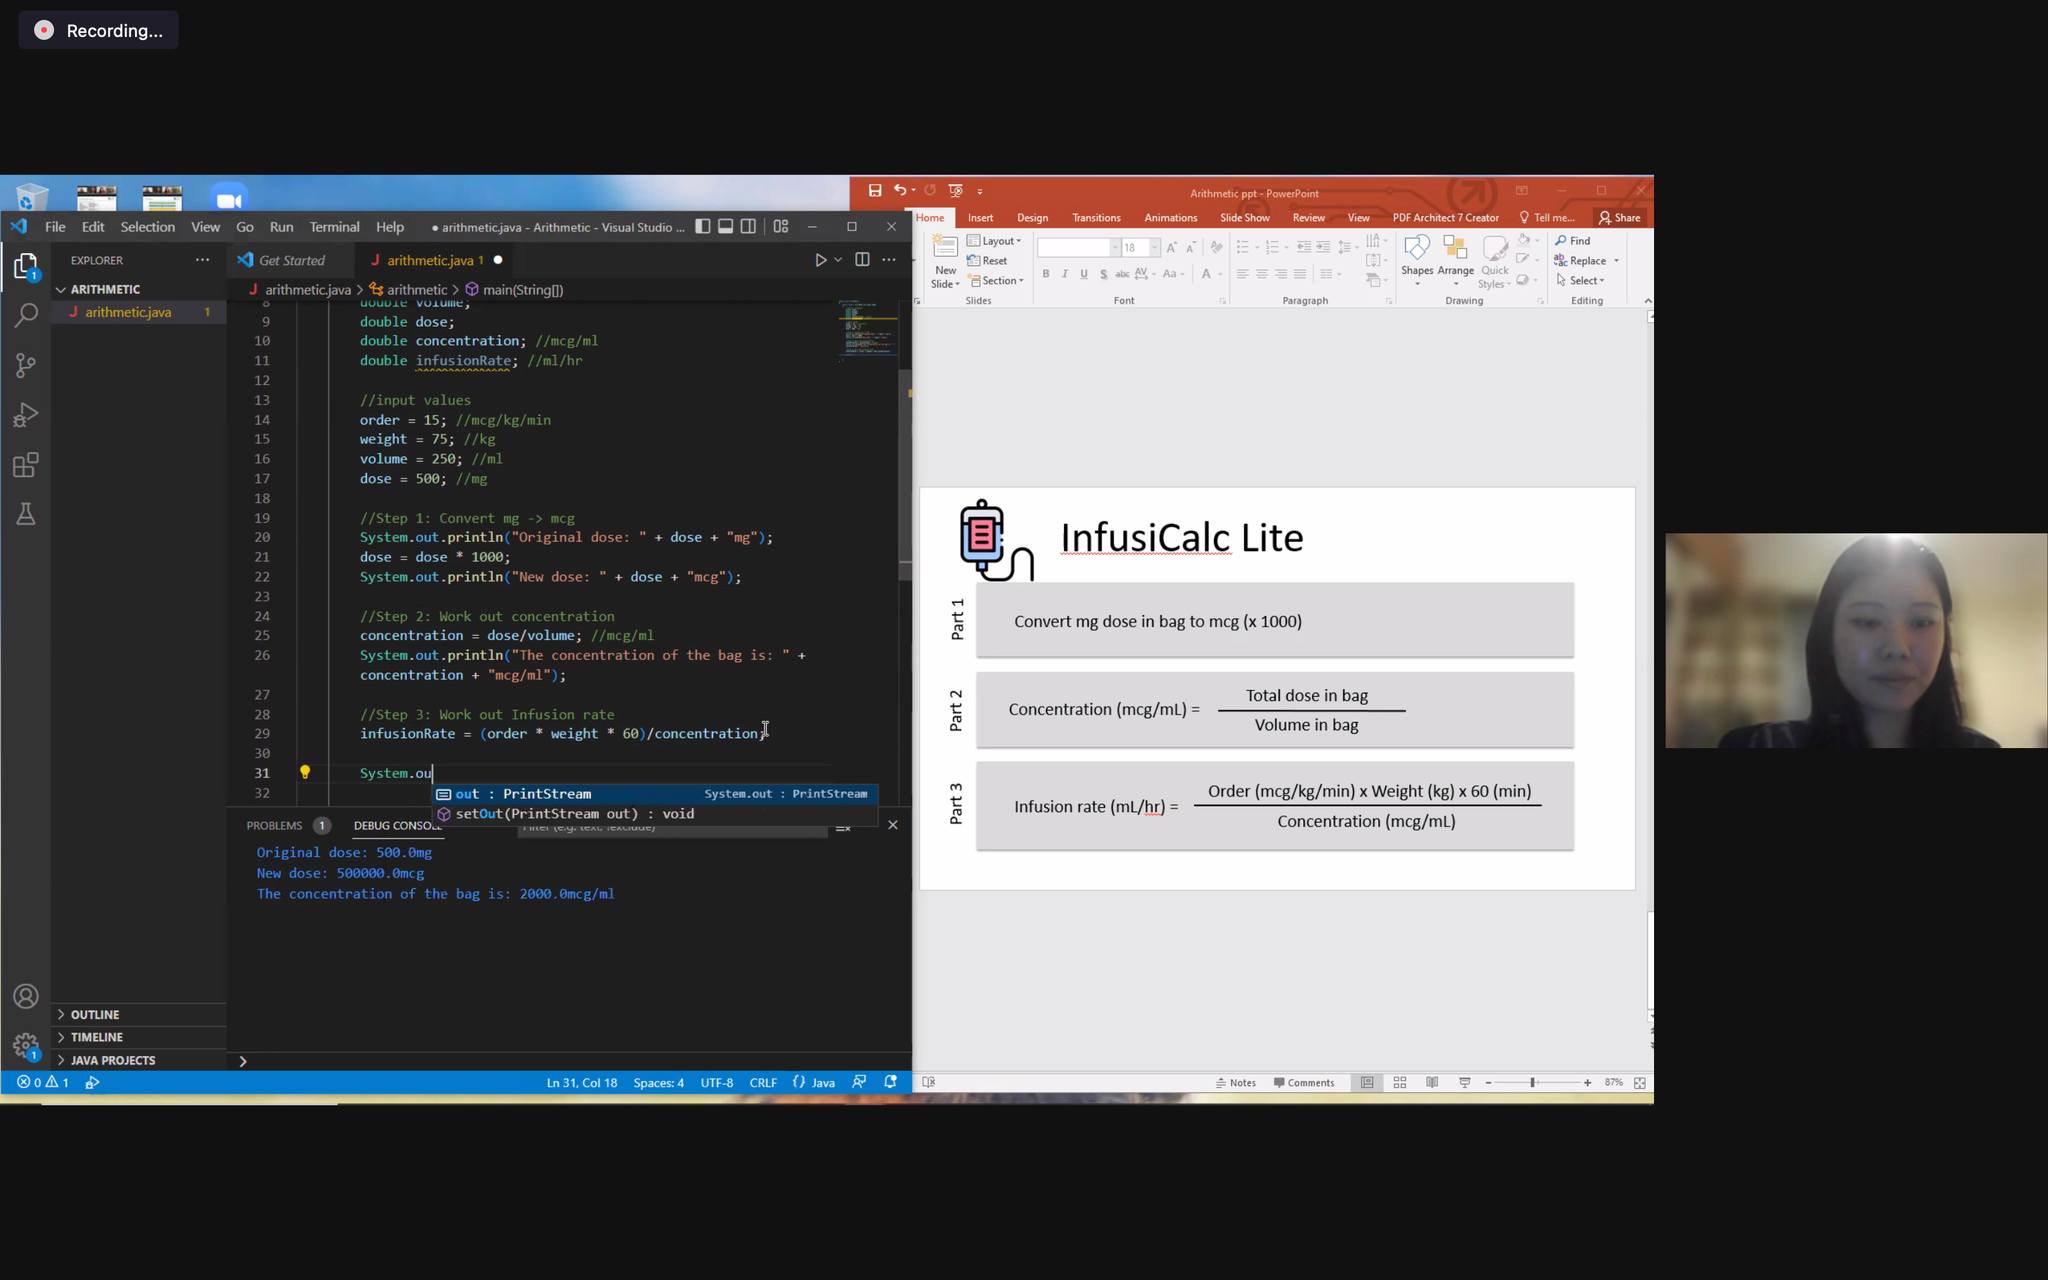
Task: Open the Testing flask icon in VS Code
Action: point(26,514)
